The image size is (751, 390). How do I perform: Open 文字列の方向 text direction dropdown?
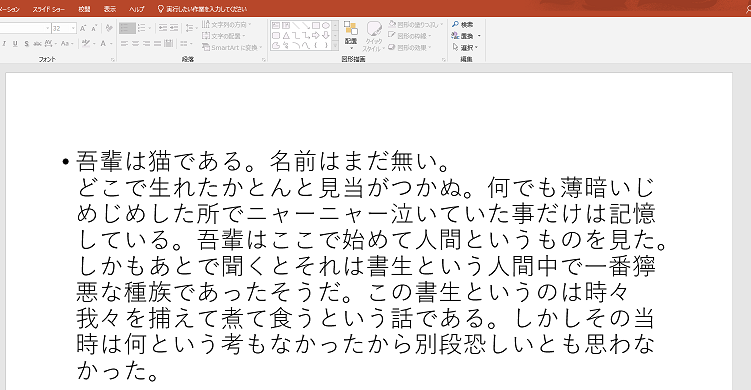(x=227, y=24)
